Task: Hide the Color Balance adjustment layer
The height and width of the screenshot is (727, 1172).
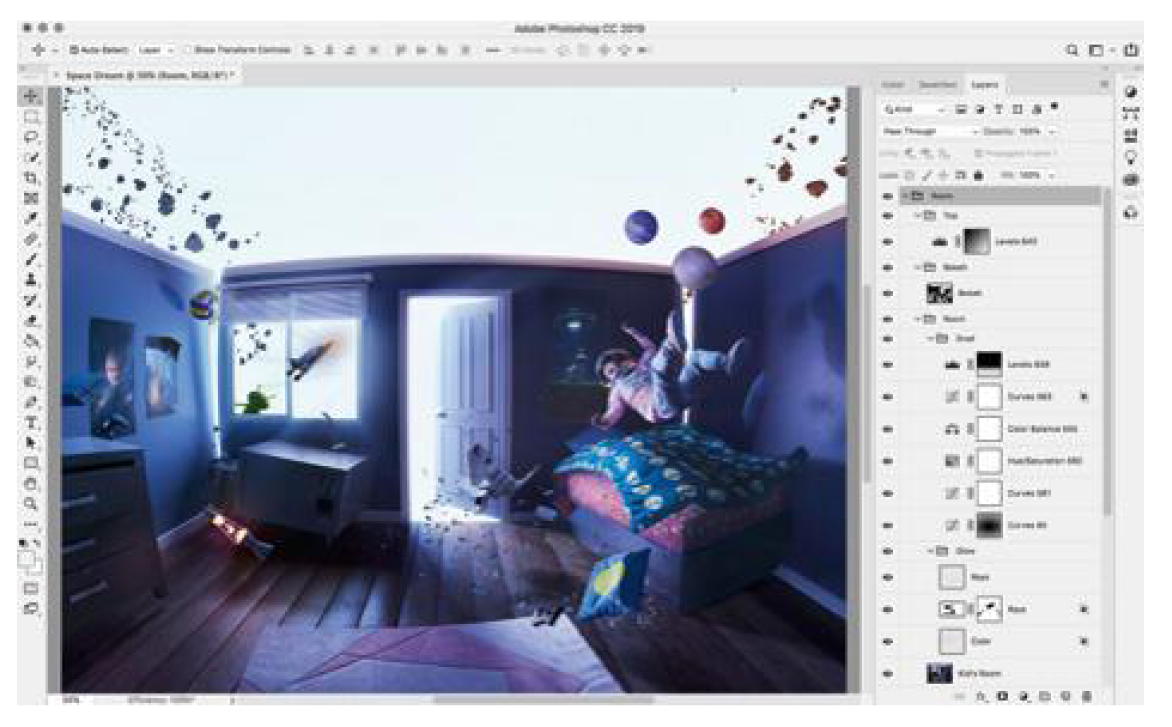Action: (888, 430)
